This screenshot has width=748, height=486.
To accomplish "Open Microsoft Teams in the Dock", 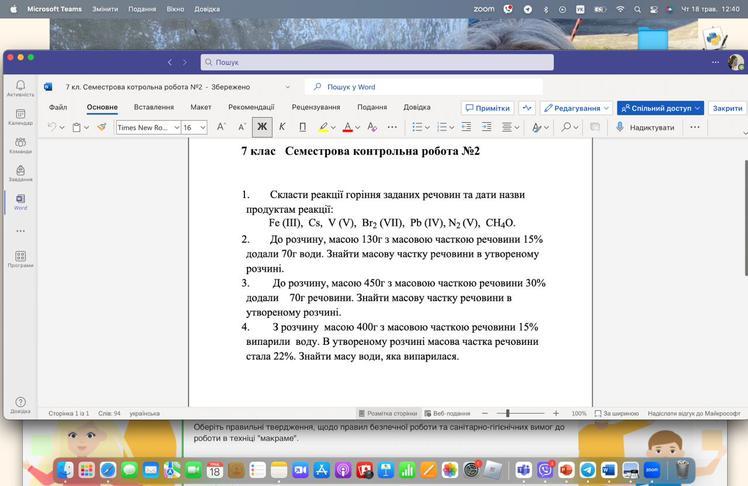I will [524, 470].
